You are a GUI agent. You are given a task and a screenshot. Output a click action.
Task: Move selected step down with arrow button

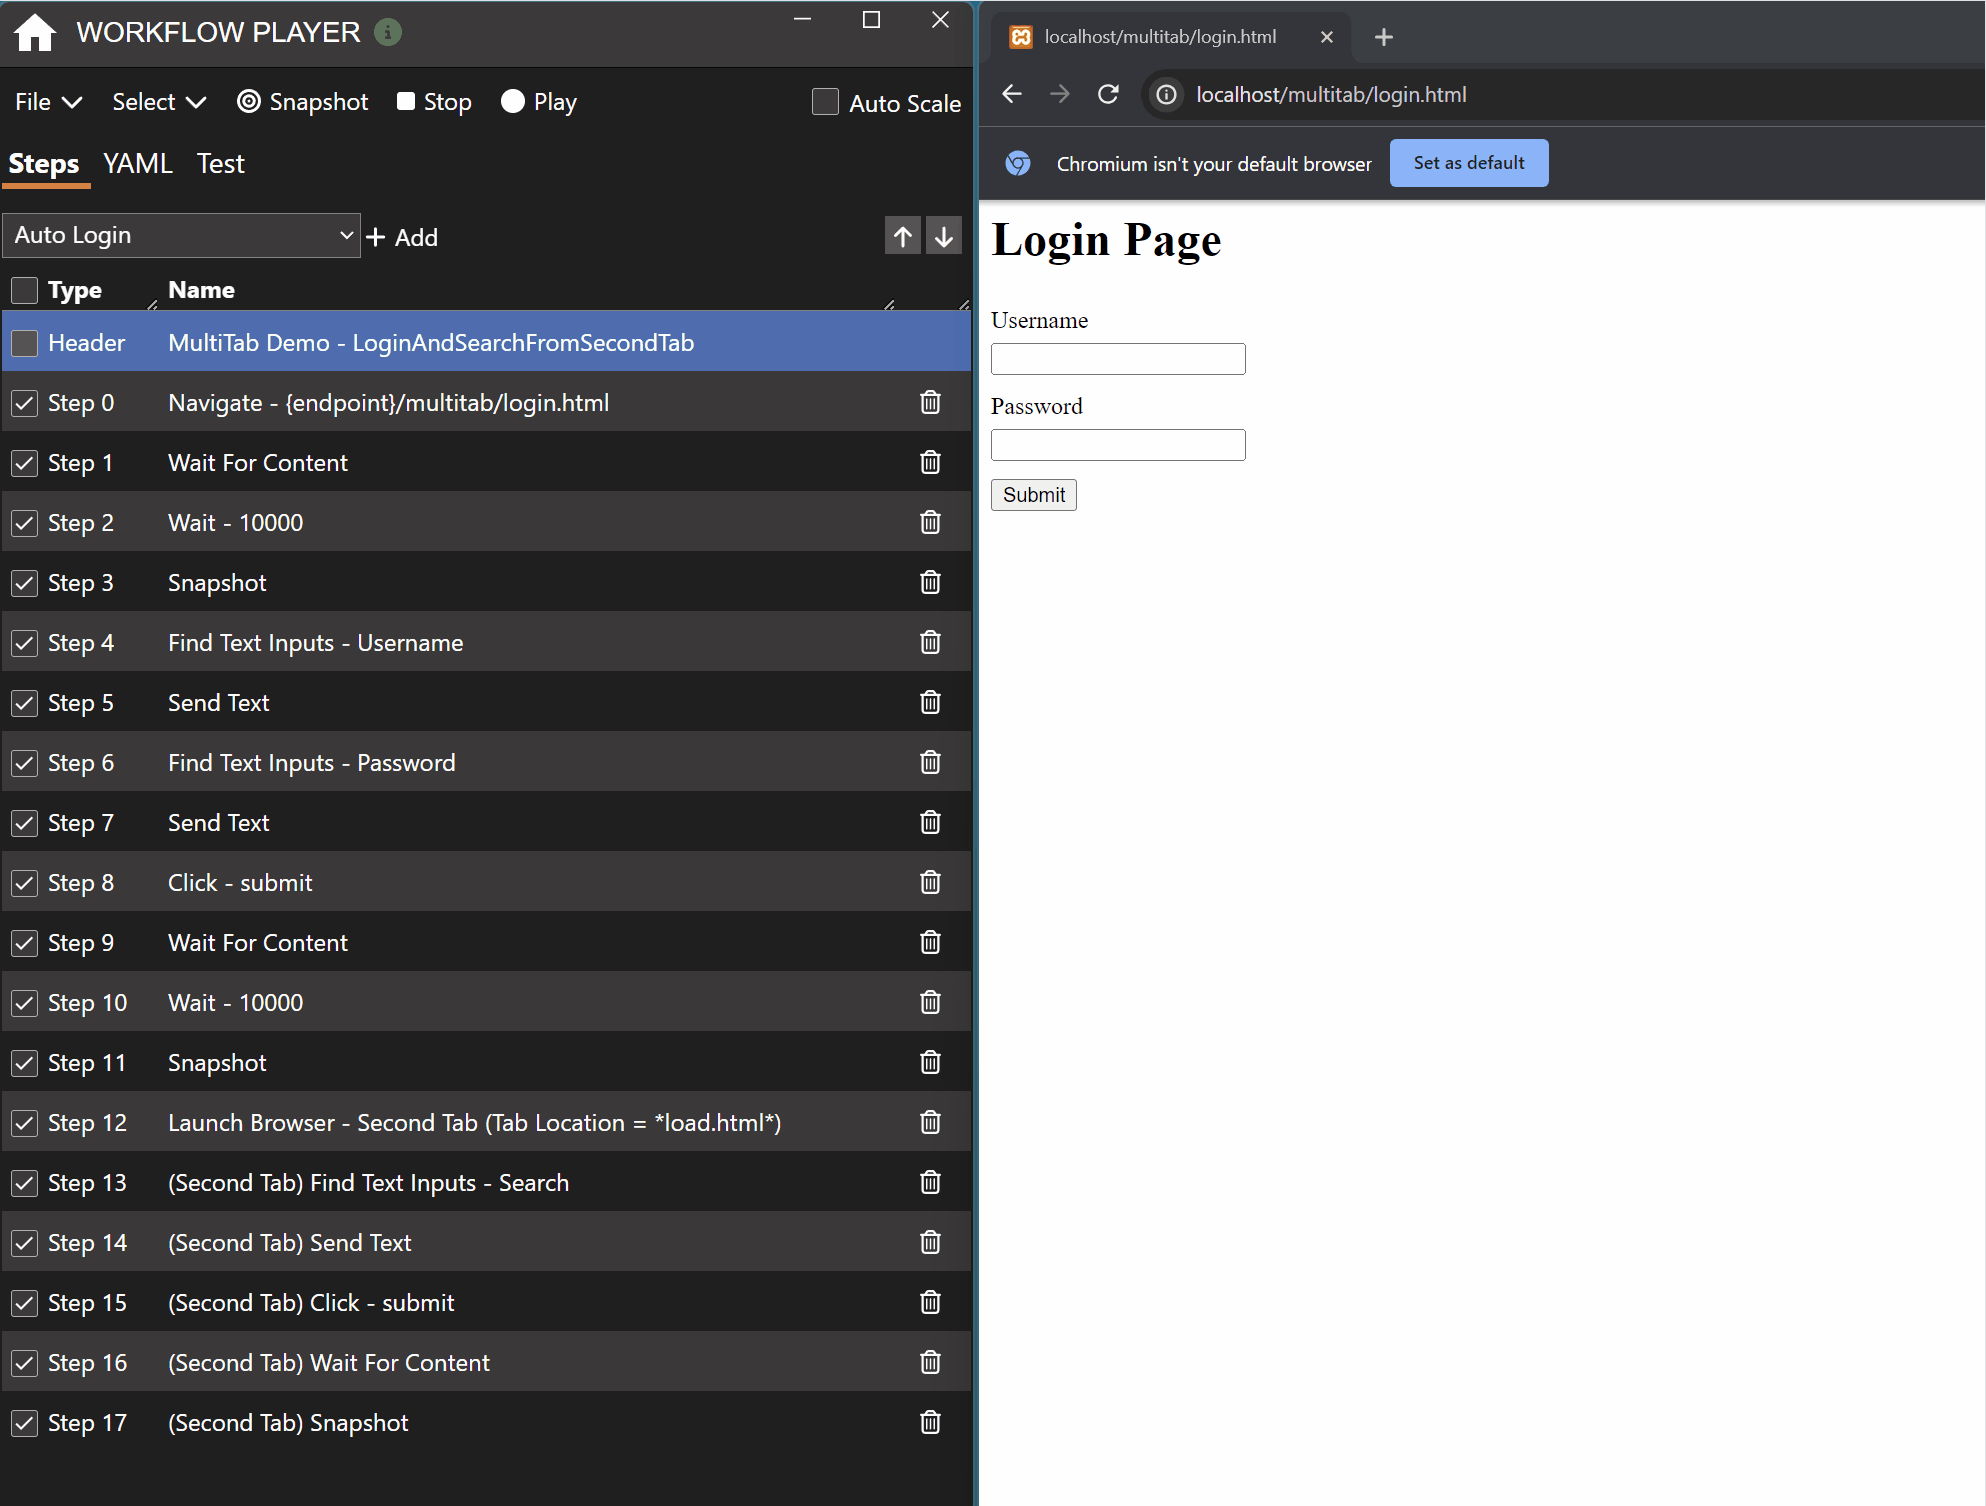coord(943,237)
